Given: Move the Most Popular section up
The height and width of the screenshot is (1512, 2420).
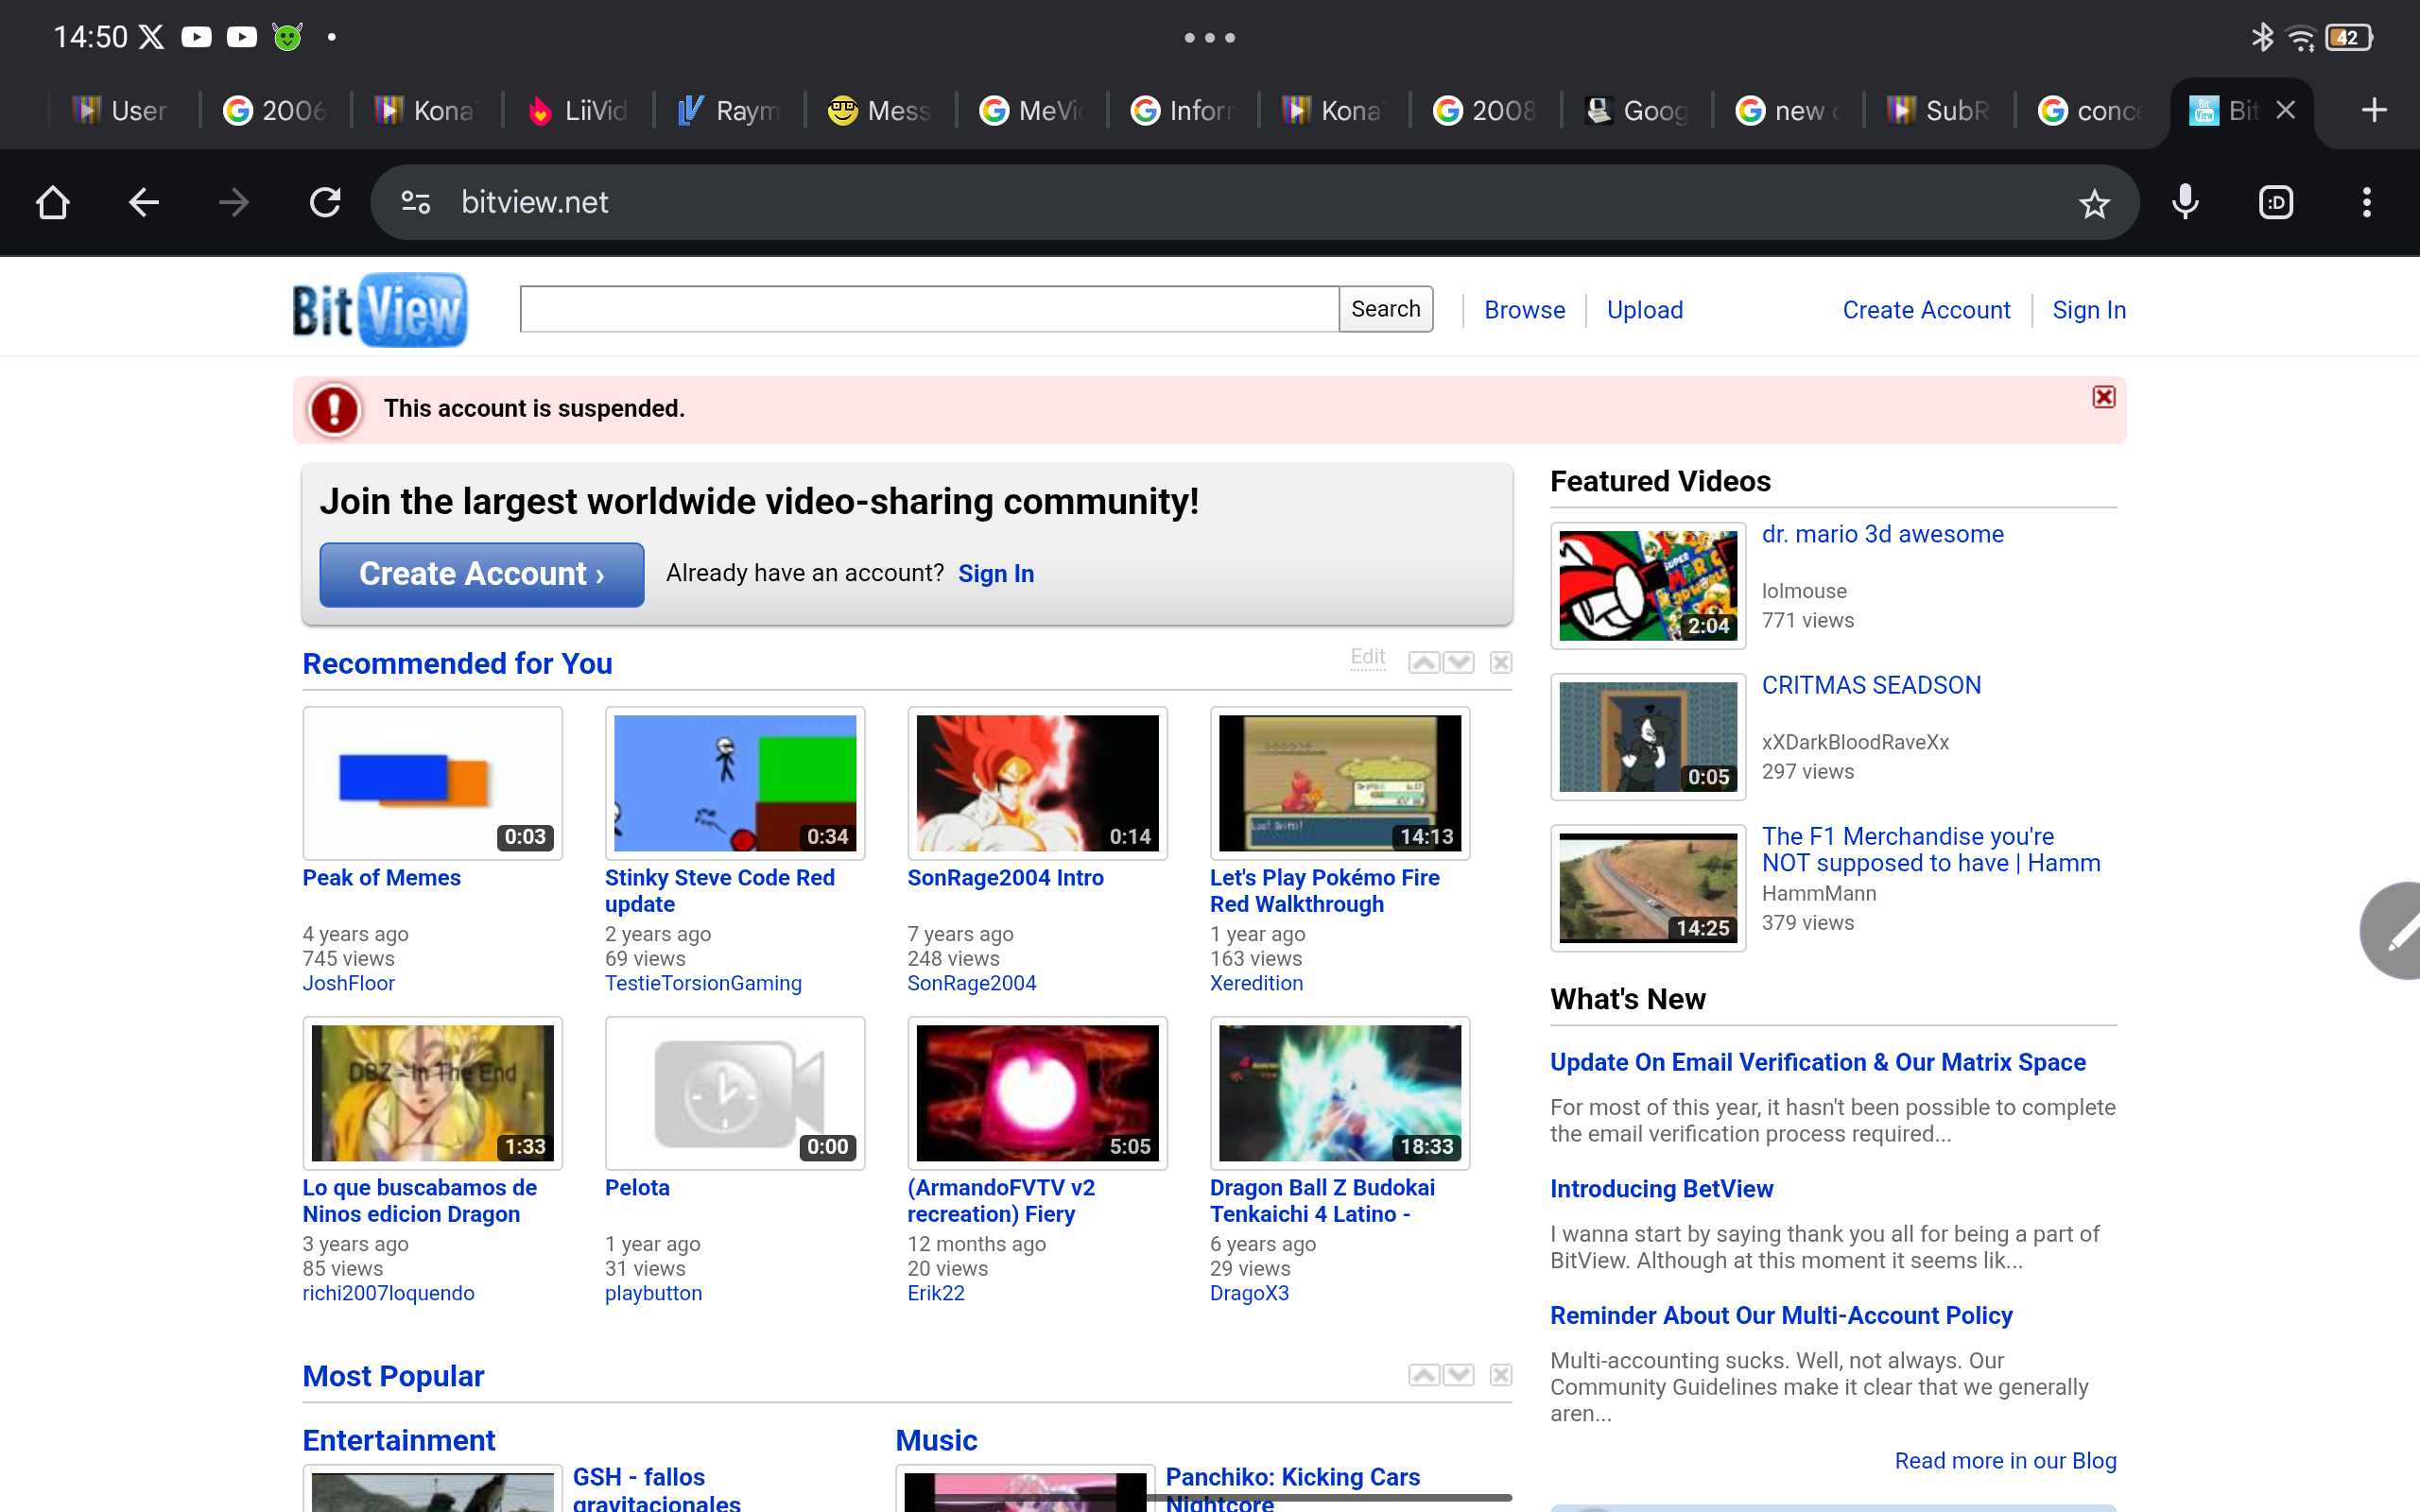Looking at the screenshot, I should pyautogui.click(x=1423, y=1375).
